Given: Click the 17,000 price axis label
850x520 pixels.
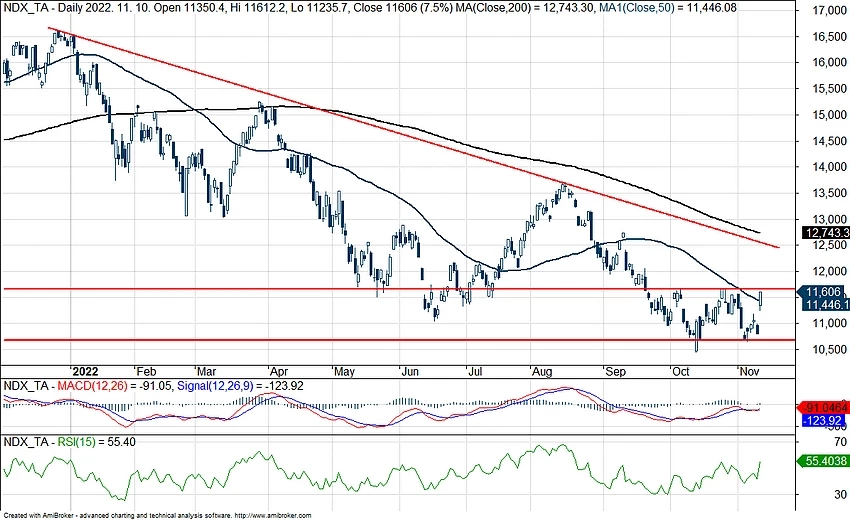Looking at the screenshot, I should tap(829, 10).
